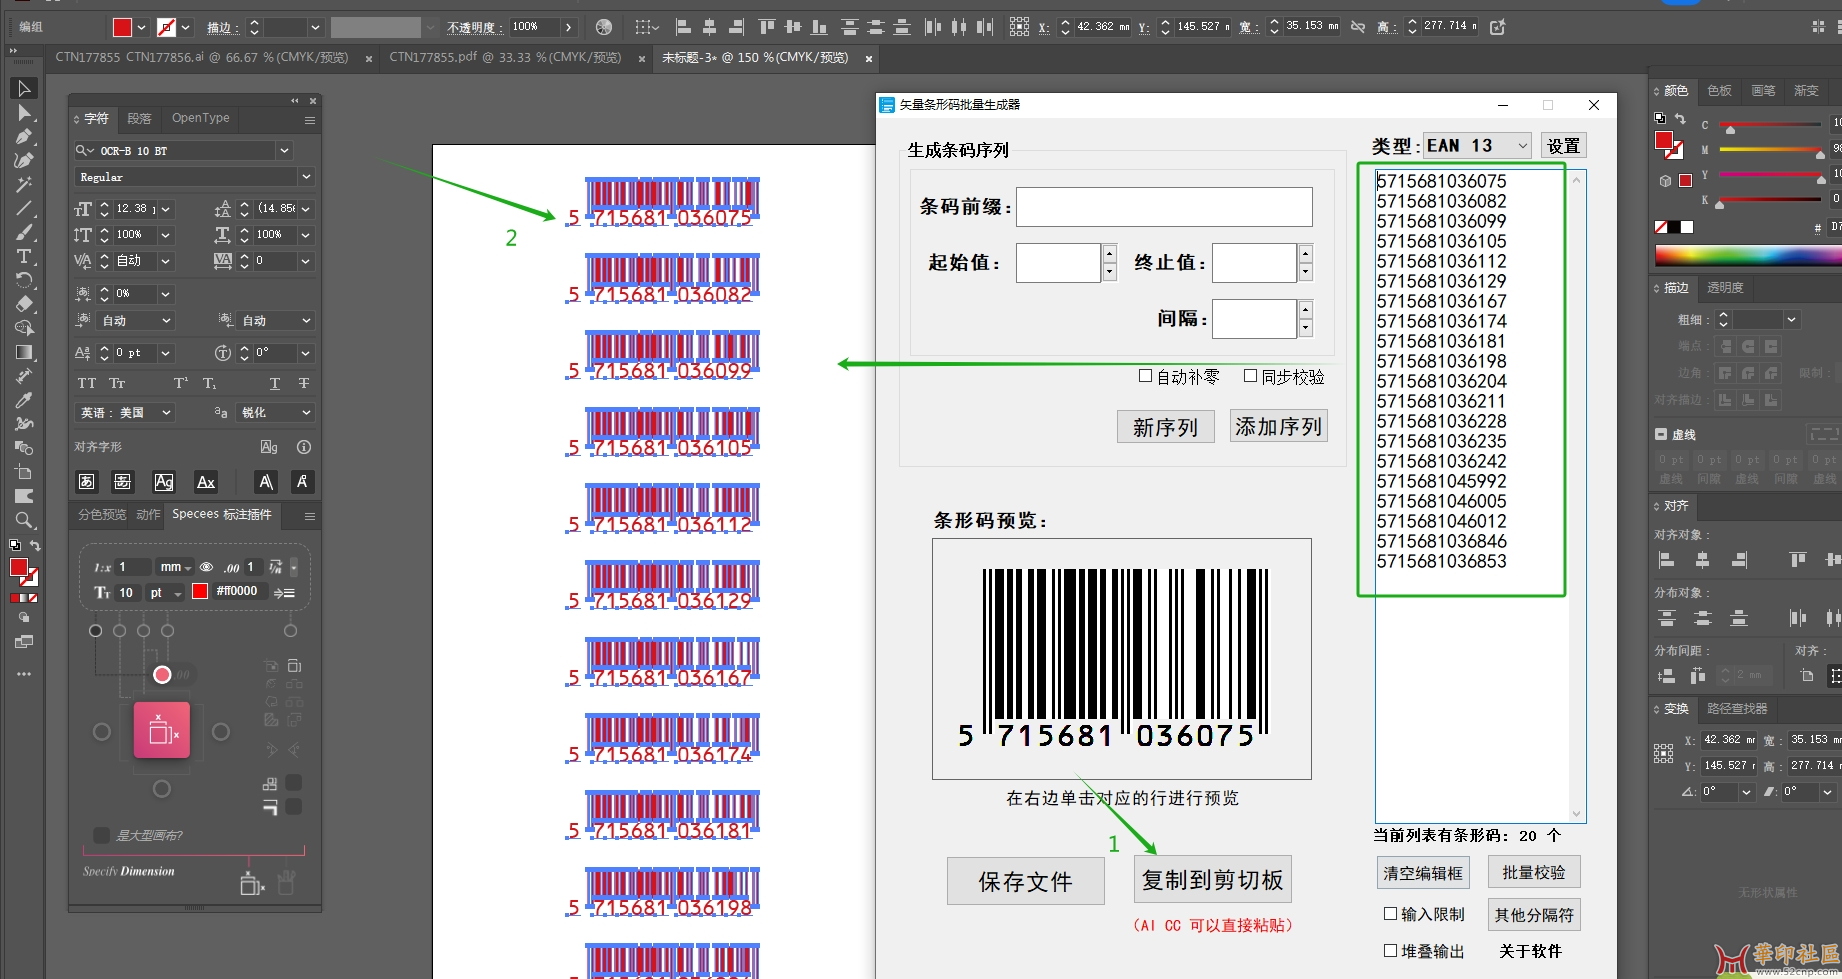
Task: Switch to the CTN177855.pdf document tab
Action: 505,58
